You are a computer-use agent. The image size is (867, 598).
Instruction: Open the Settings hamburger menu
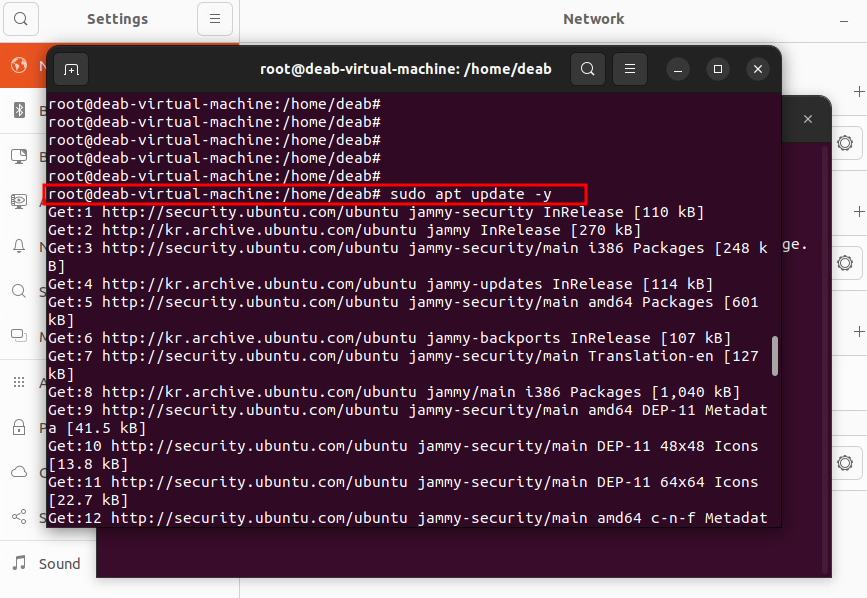(x=215, y=19)
